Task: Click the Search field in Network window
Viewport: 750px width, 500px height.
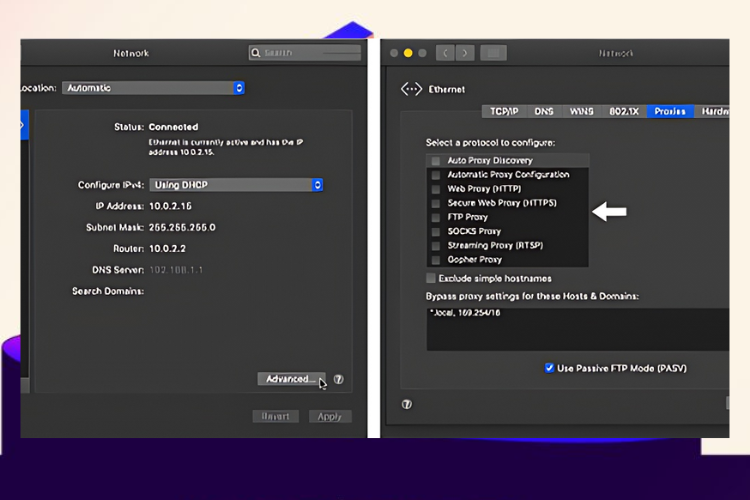Action: [x=305, y=53]
